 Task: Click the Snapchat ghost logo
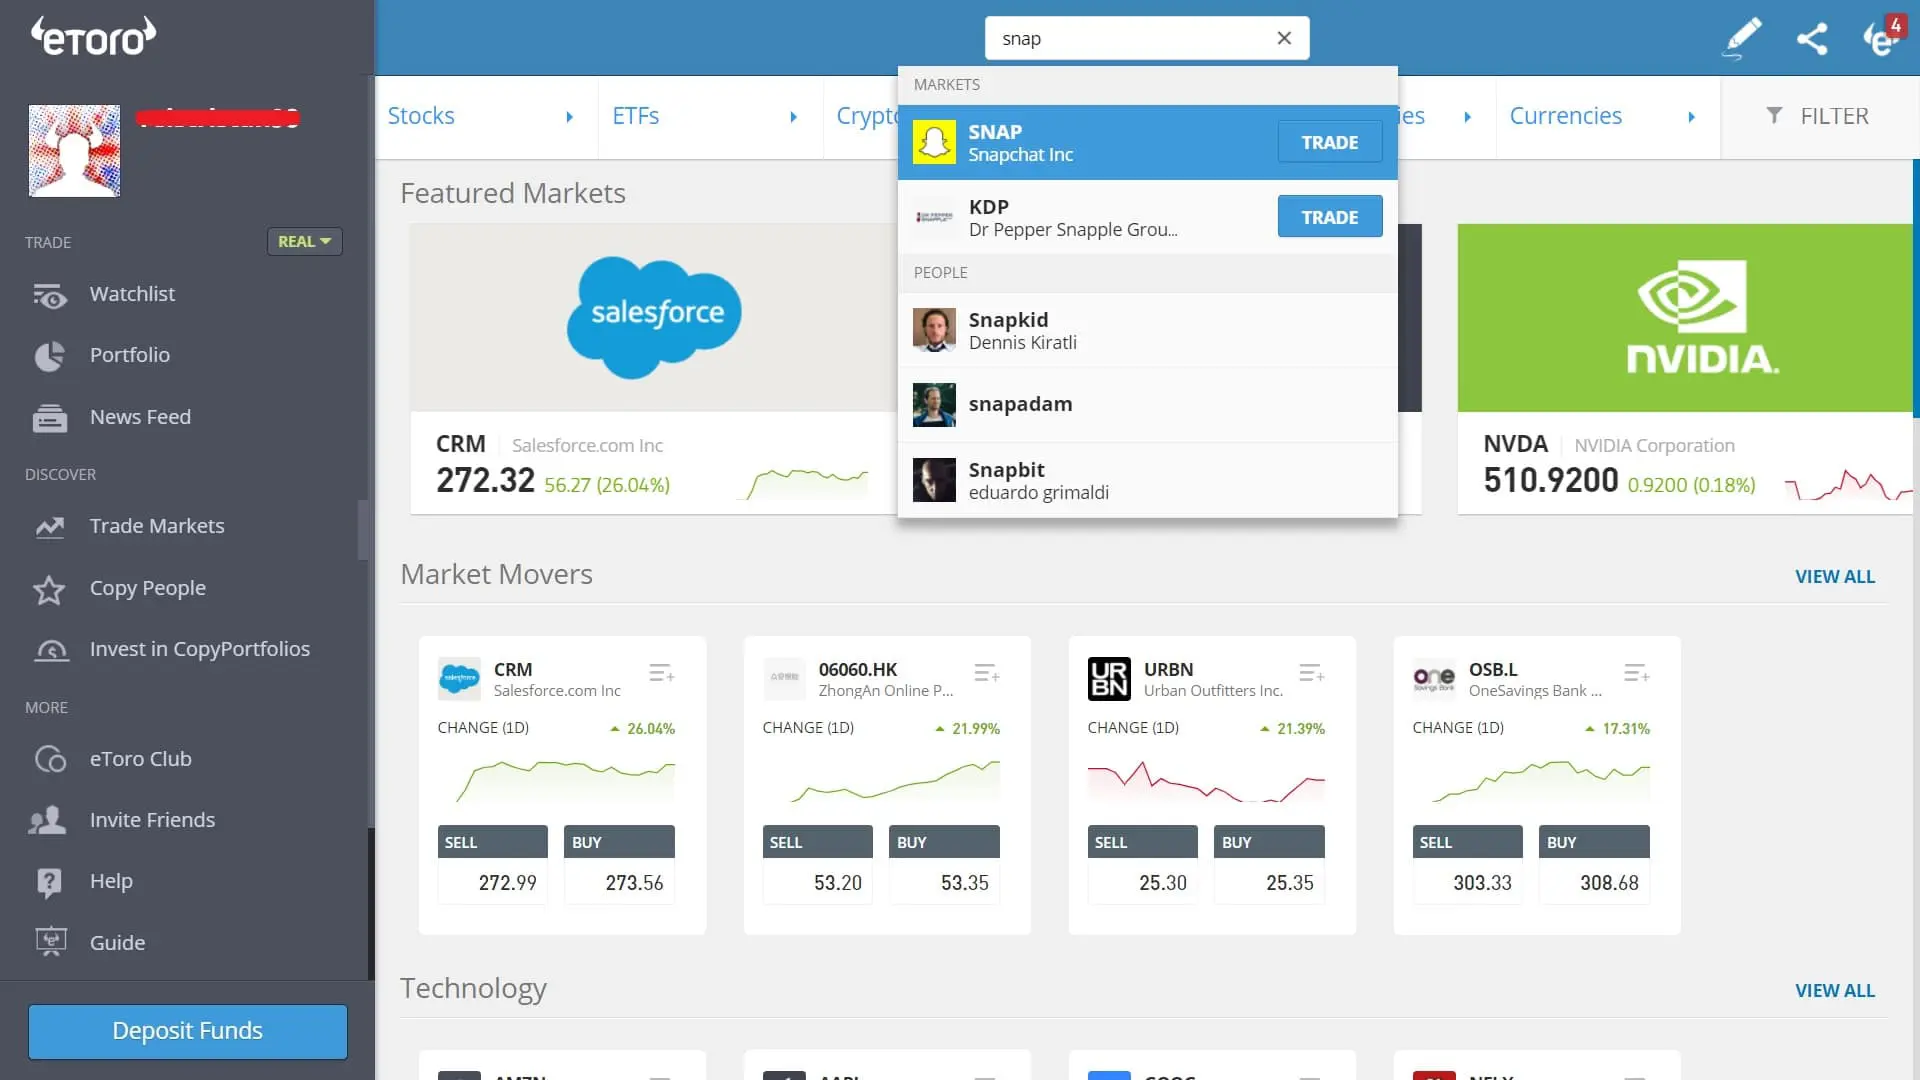[x=934, y=142]
